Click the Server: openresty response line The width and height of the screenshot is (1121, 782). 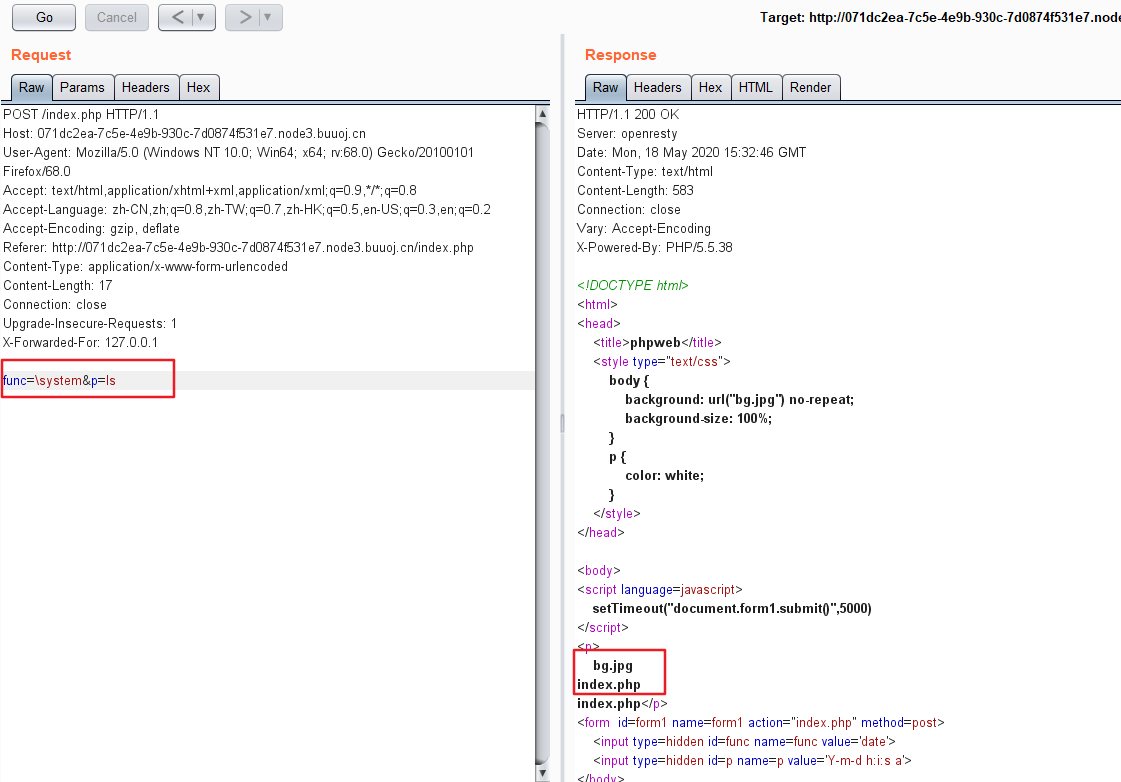[627, 134]
